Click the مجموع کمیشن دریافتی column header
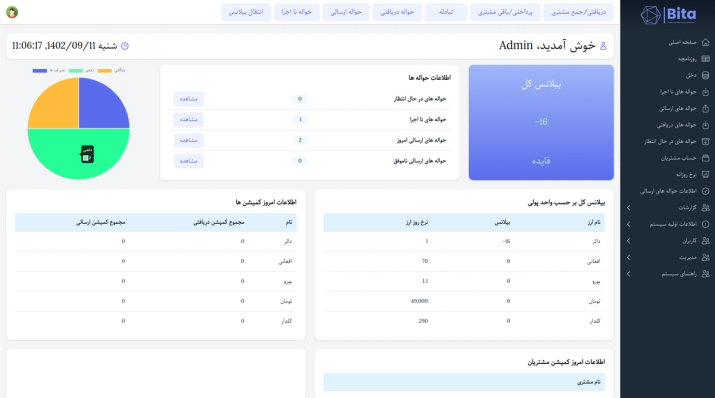The image size is (715, 398). point(218,222)
